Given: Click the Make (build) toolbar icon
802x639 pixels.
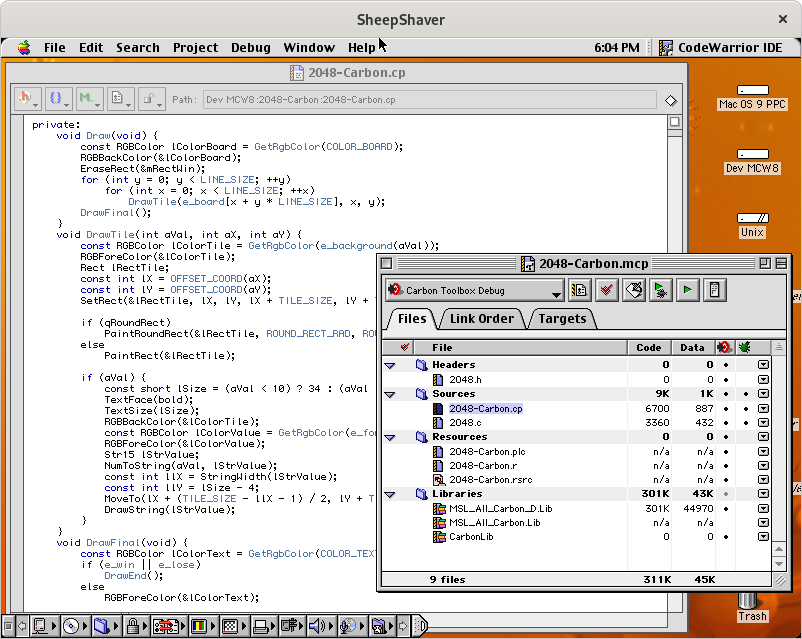Looking at the screenshot, I should (x=634, y=290).
